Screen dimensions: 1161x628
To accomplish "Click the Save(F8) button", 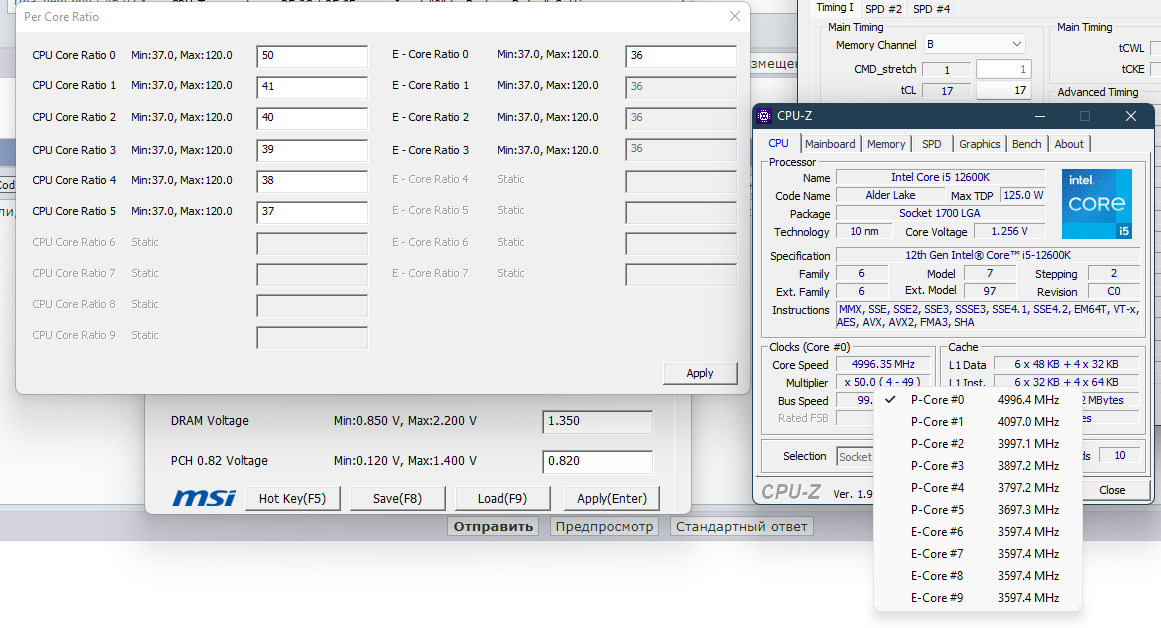I will (x=397, y=498).
